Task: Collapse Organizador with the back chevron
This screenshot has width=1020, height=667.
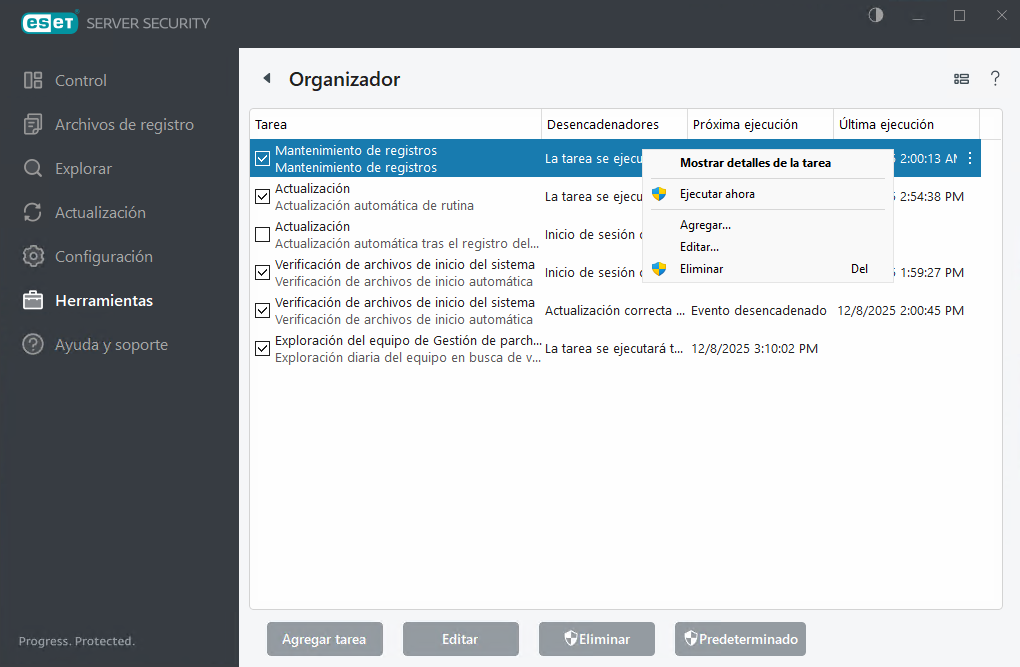Action: click(x=266, y=77)
